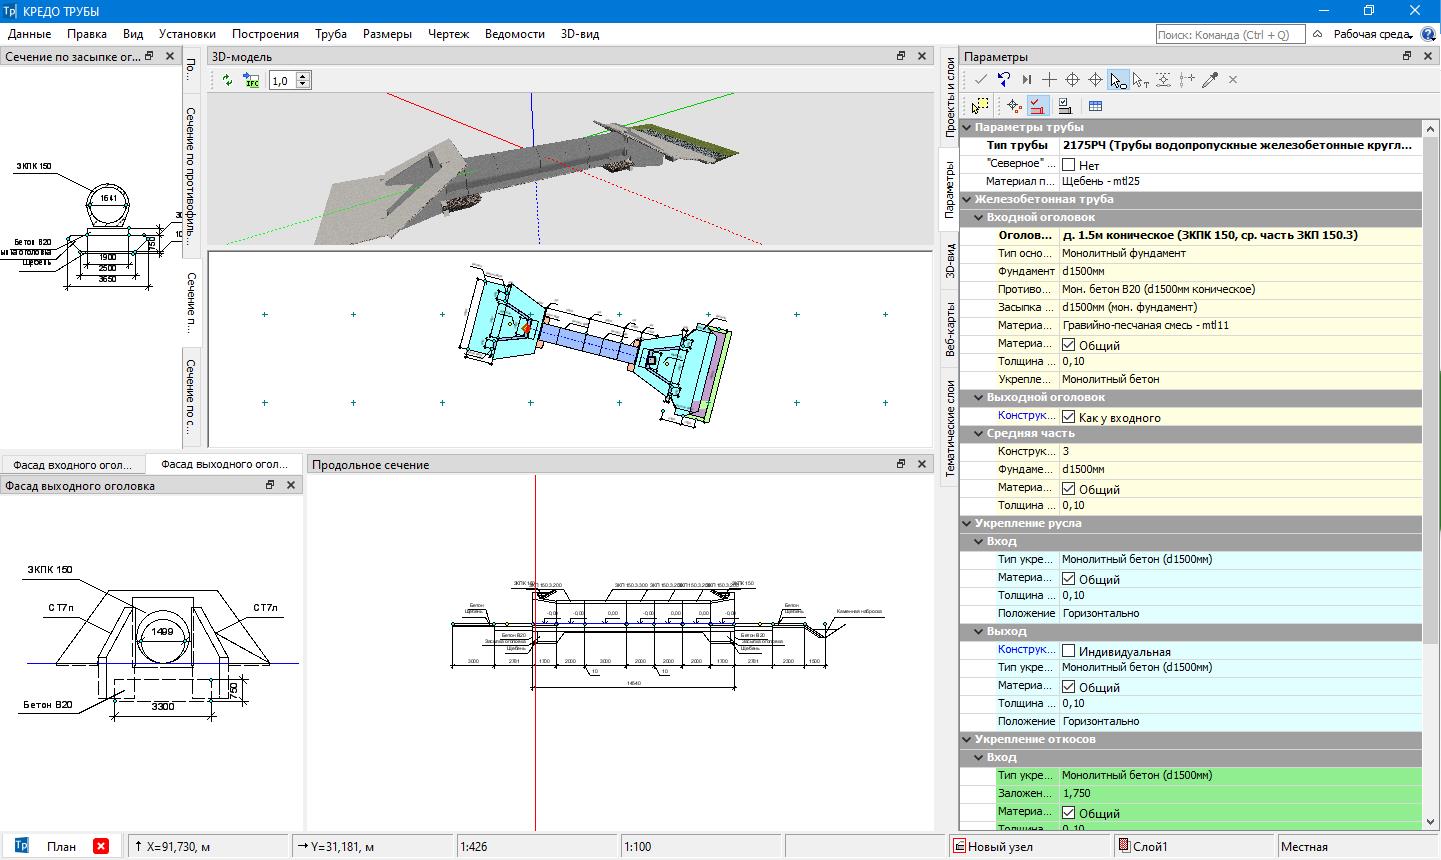The image size is (1441, 860).
Task: Click the help question mark icon near Рабочая среда
Action: (1429, 34)
